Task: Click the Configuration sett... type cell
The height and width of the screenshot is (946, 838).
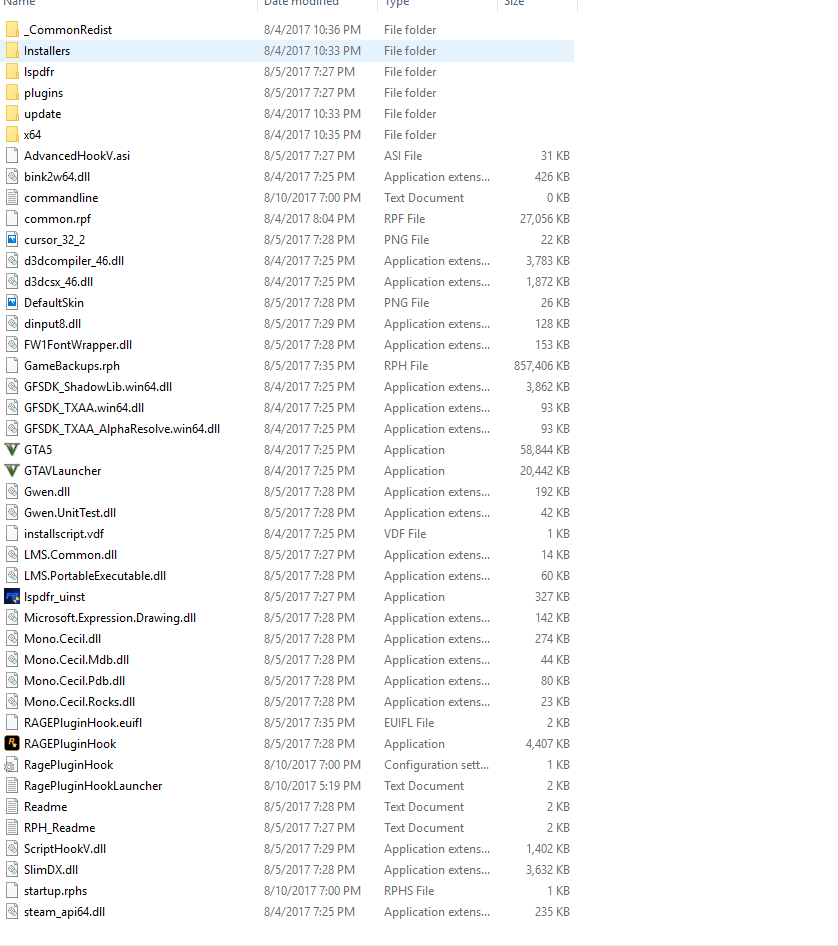Action: 436,765
